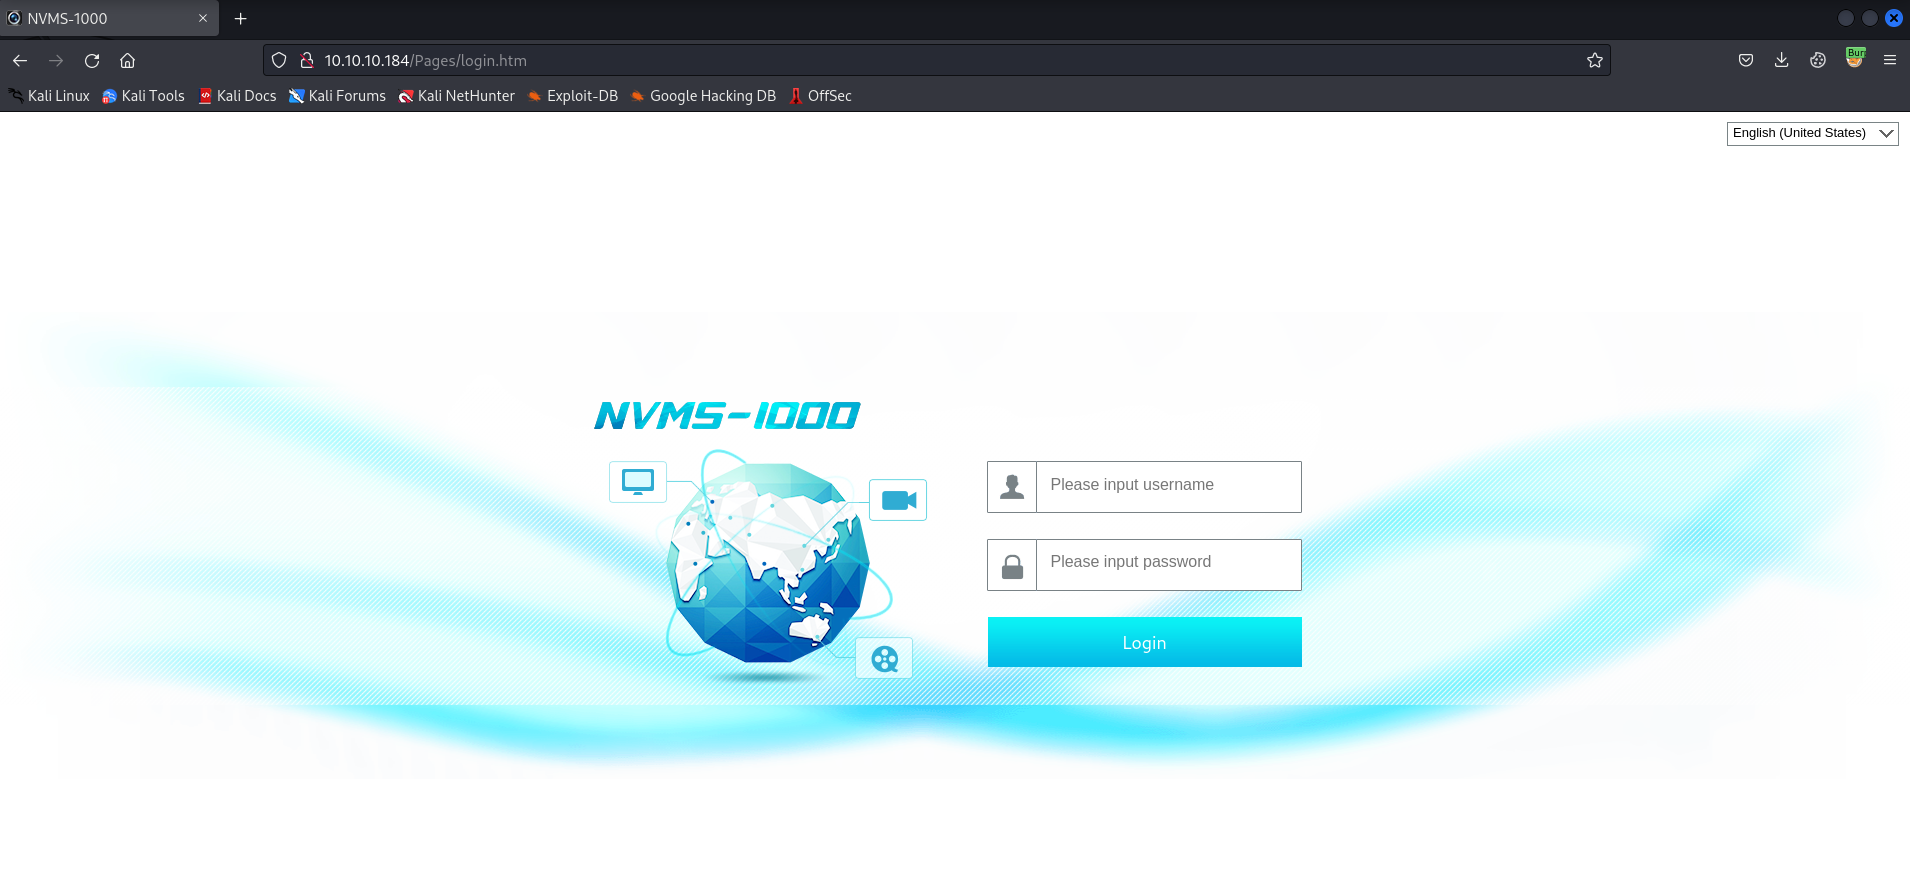Open the Google Hacking DB bookmark
The image size is (1910, 873).
(703, 96)
